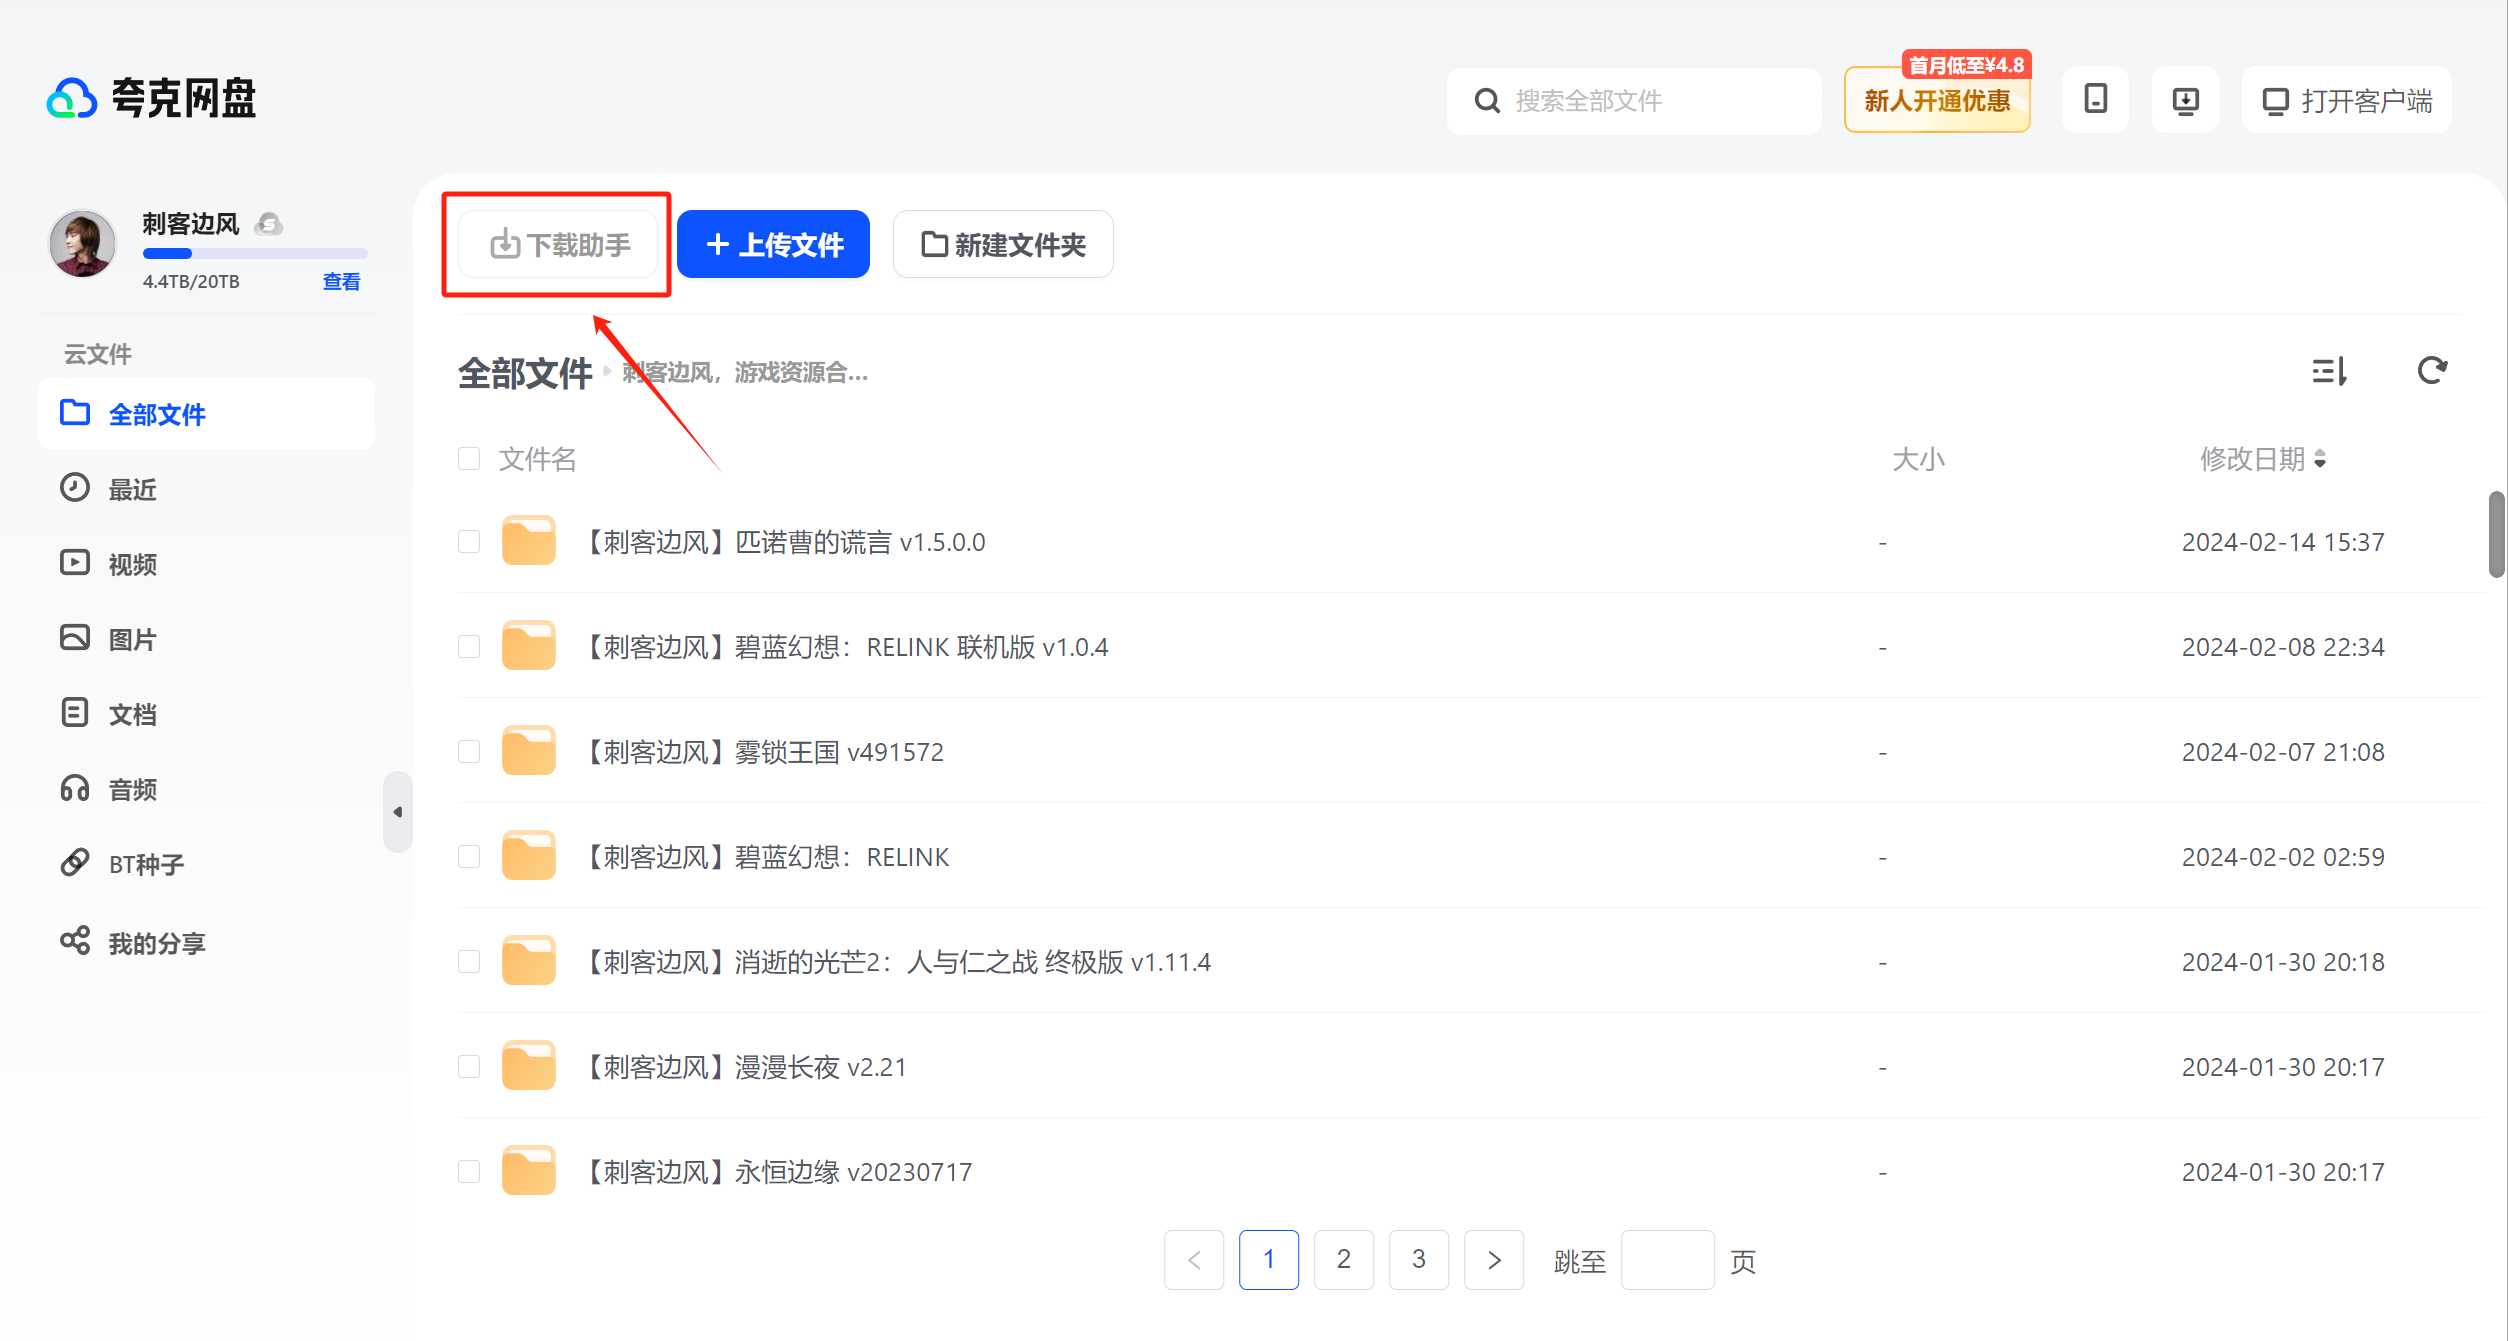Viewport: 2508px width, 1341px height.
Task: Go to page 2
Action: [x=1344, y=1260]
